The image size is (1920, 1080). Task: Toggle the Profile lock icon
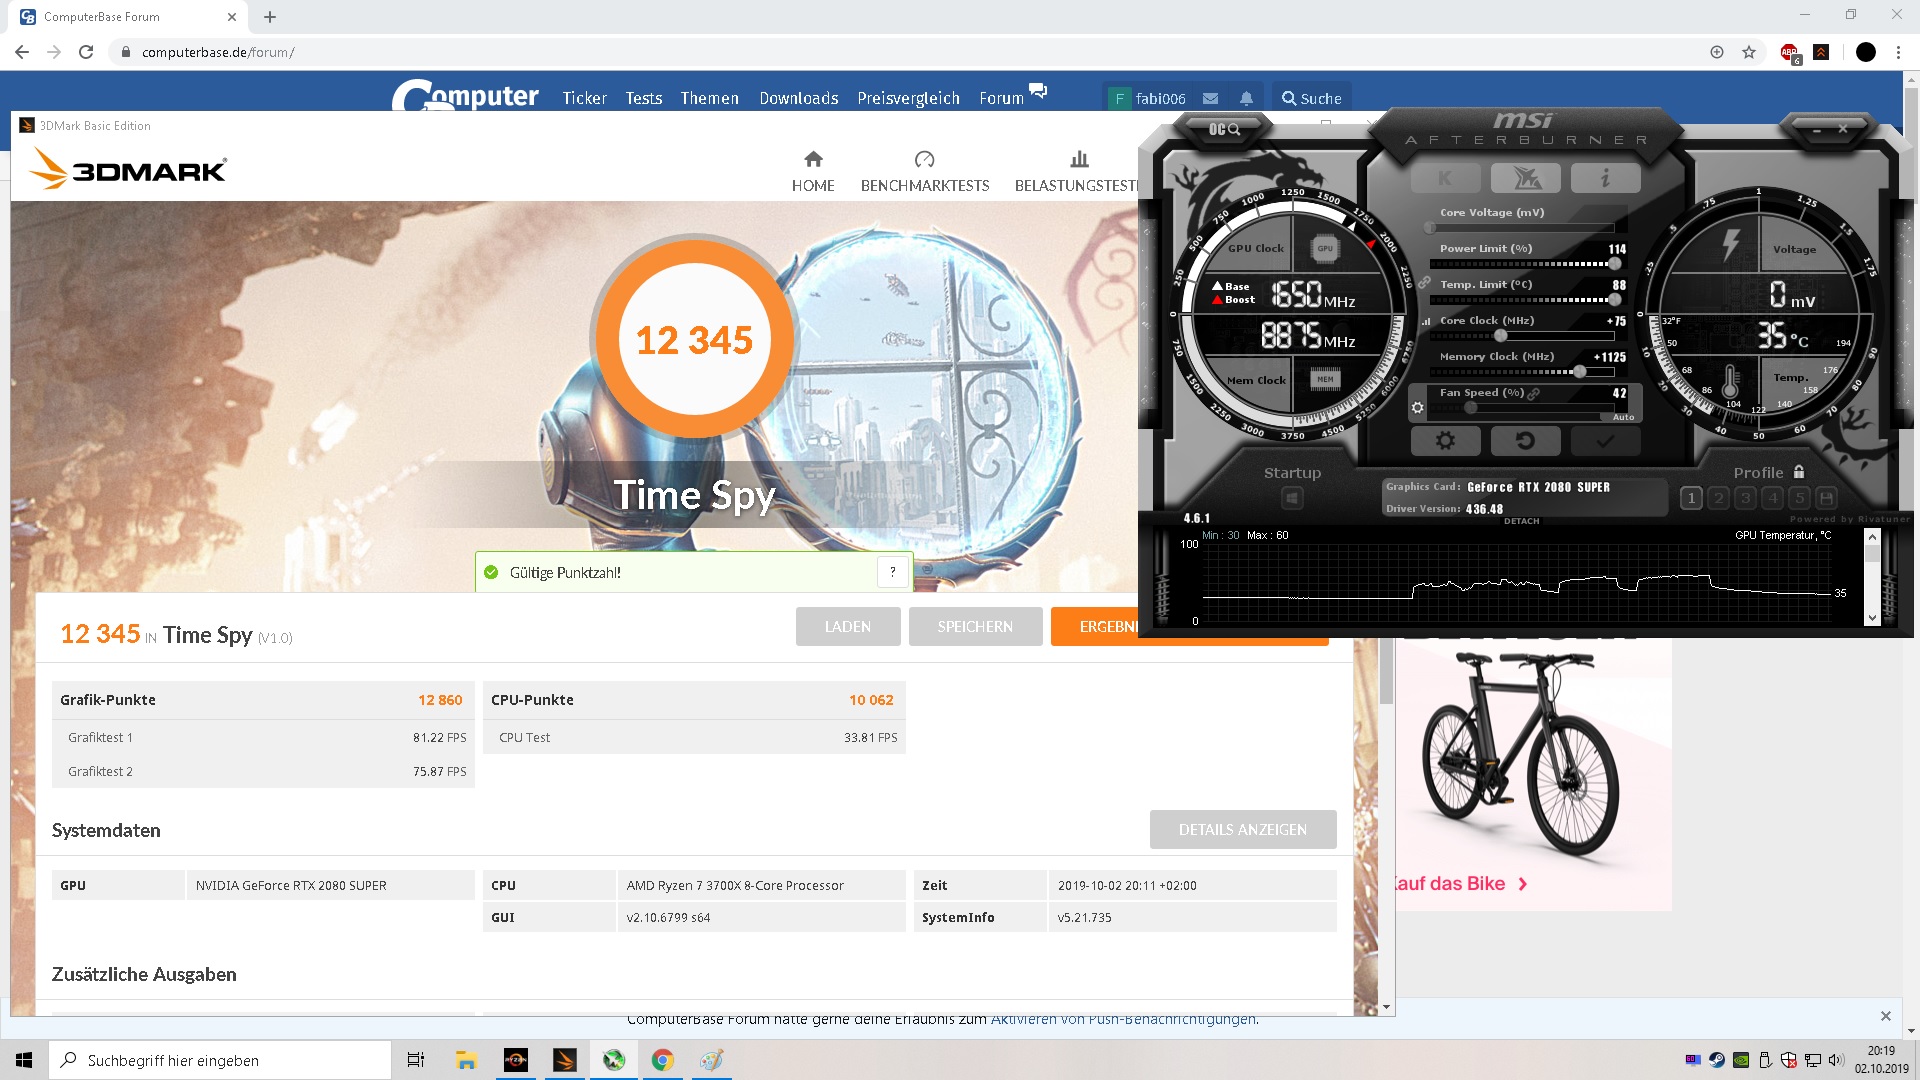[x=1799, y=472]
